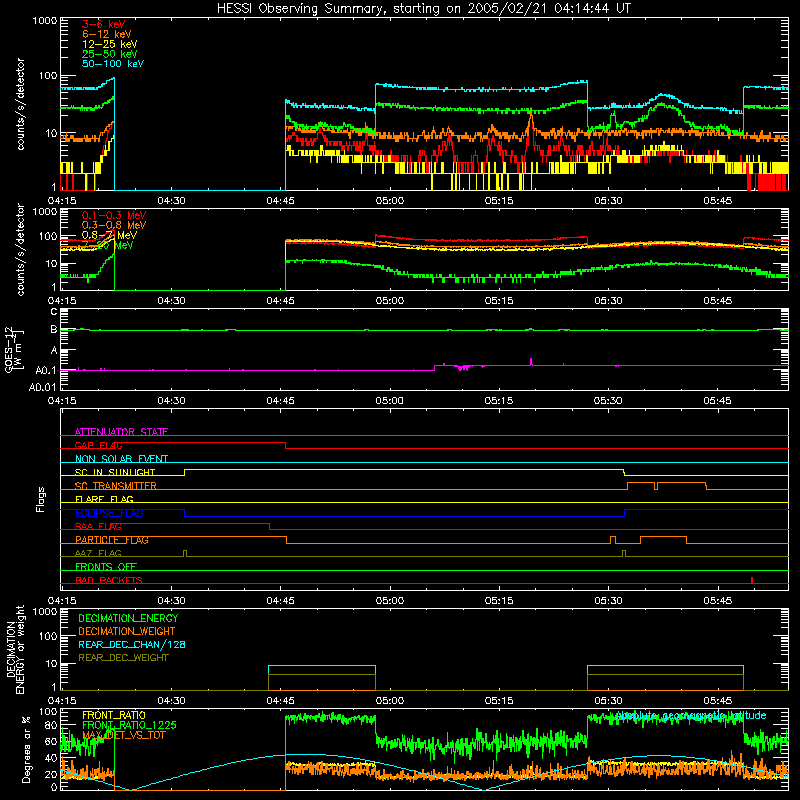Select the A0.01 tick label on GOES axis
Image resolution: width=800 pixels, height=800 pixels.
click(x=43, y=387)
